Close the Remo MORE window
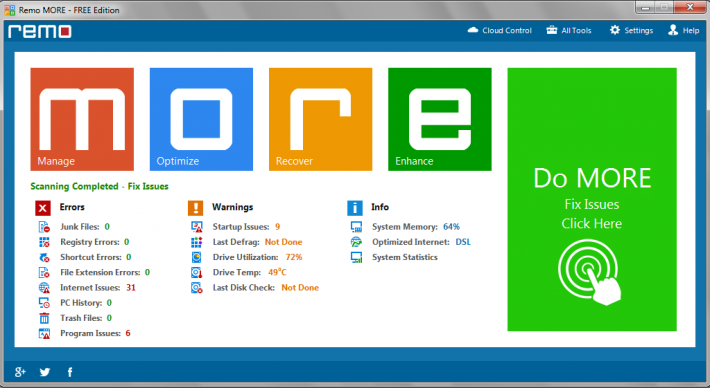This screenshot has height=388, width=710. pyautogui.click(x=690, y=7)
